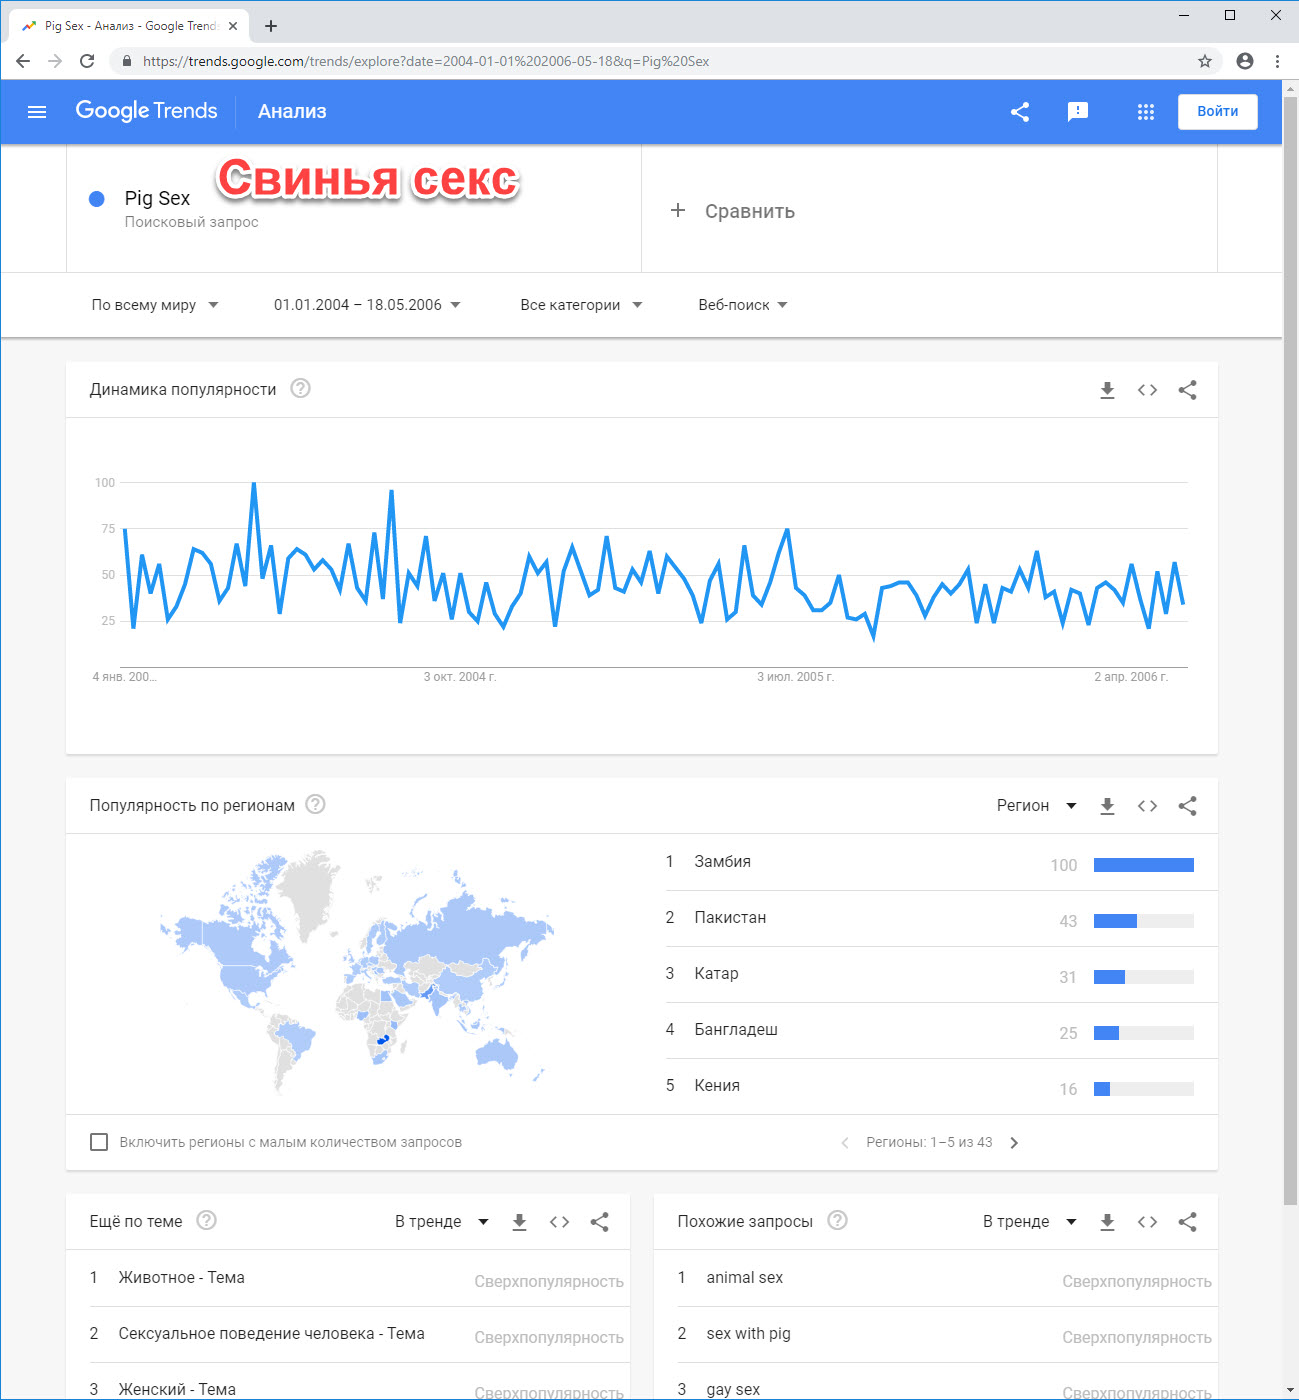
Task: Open help for Популярность по регионам
Action: click(x=315, y=804)
